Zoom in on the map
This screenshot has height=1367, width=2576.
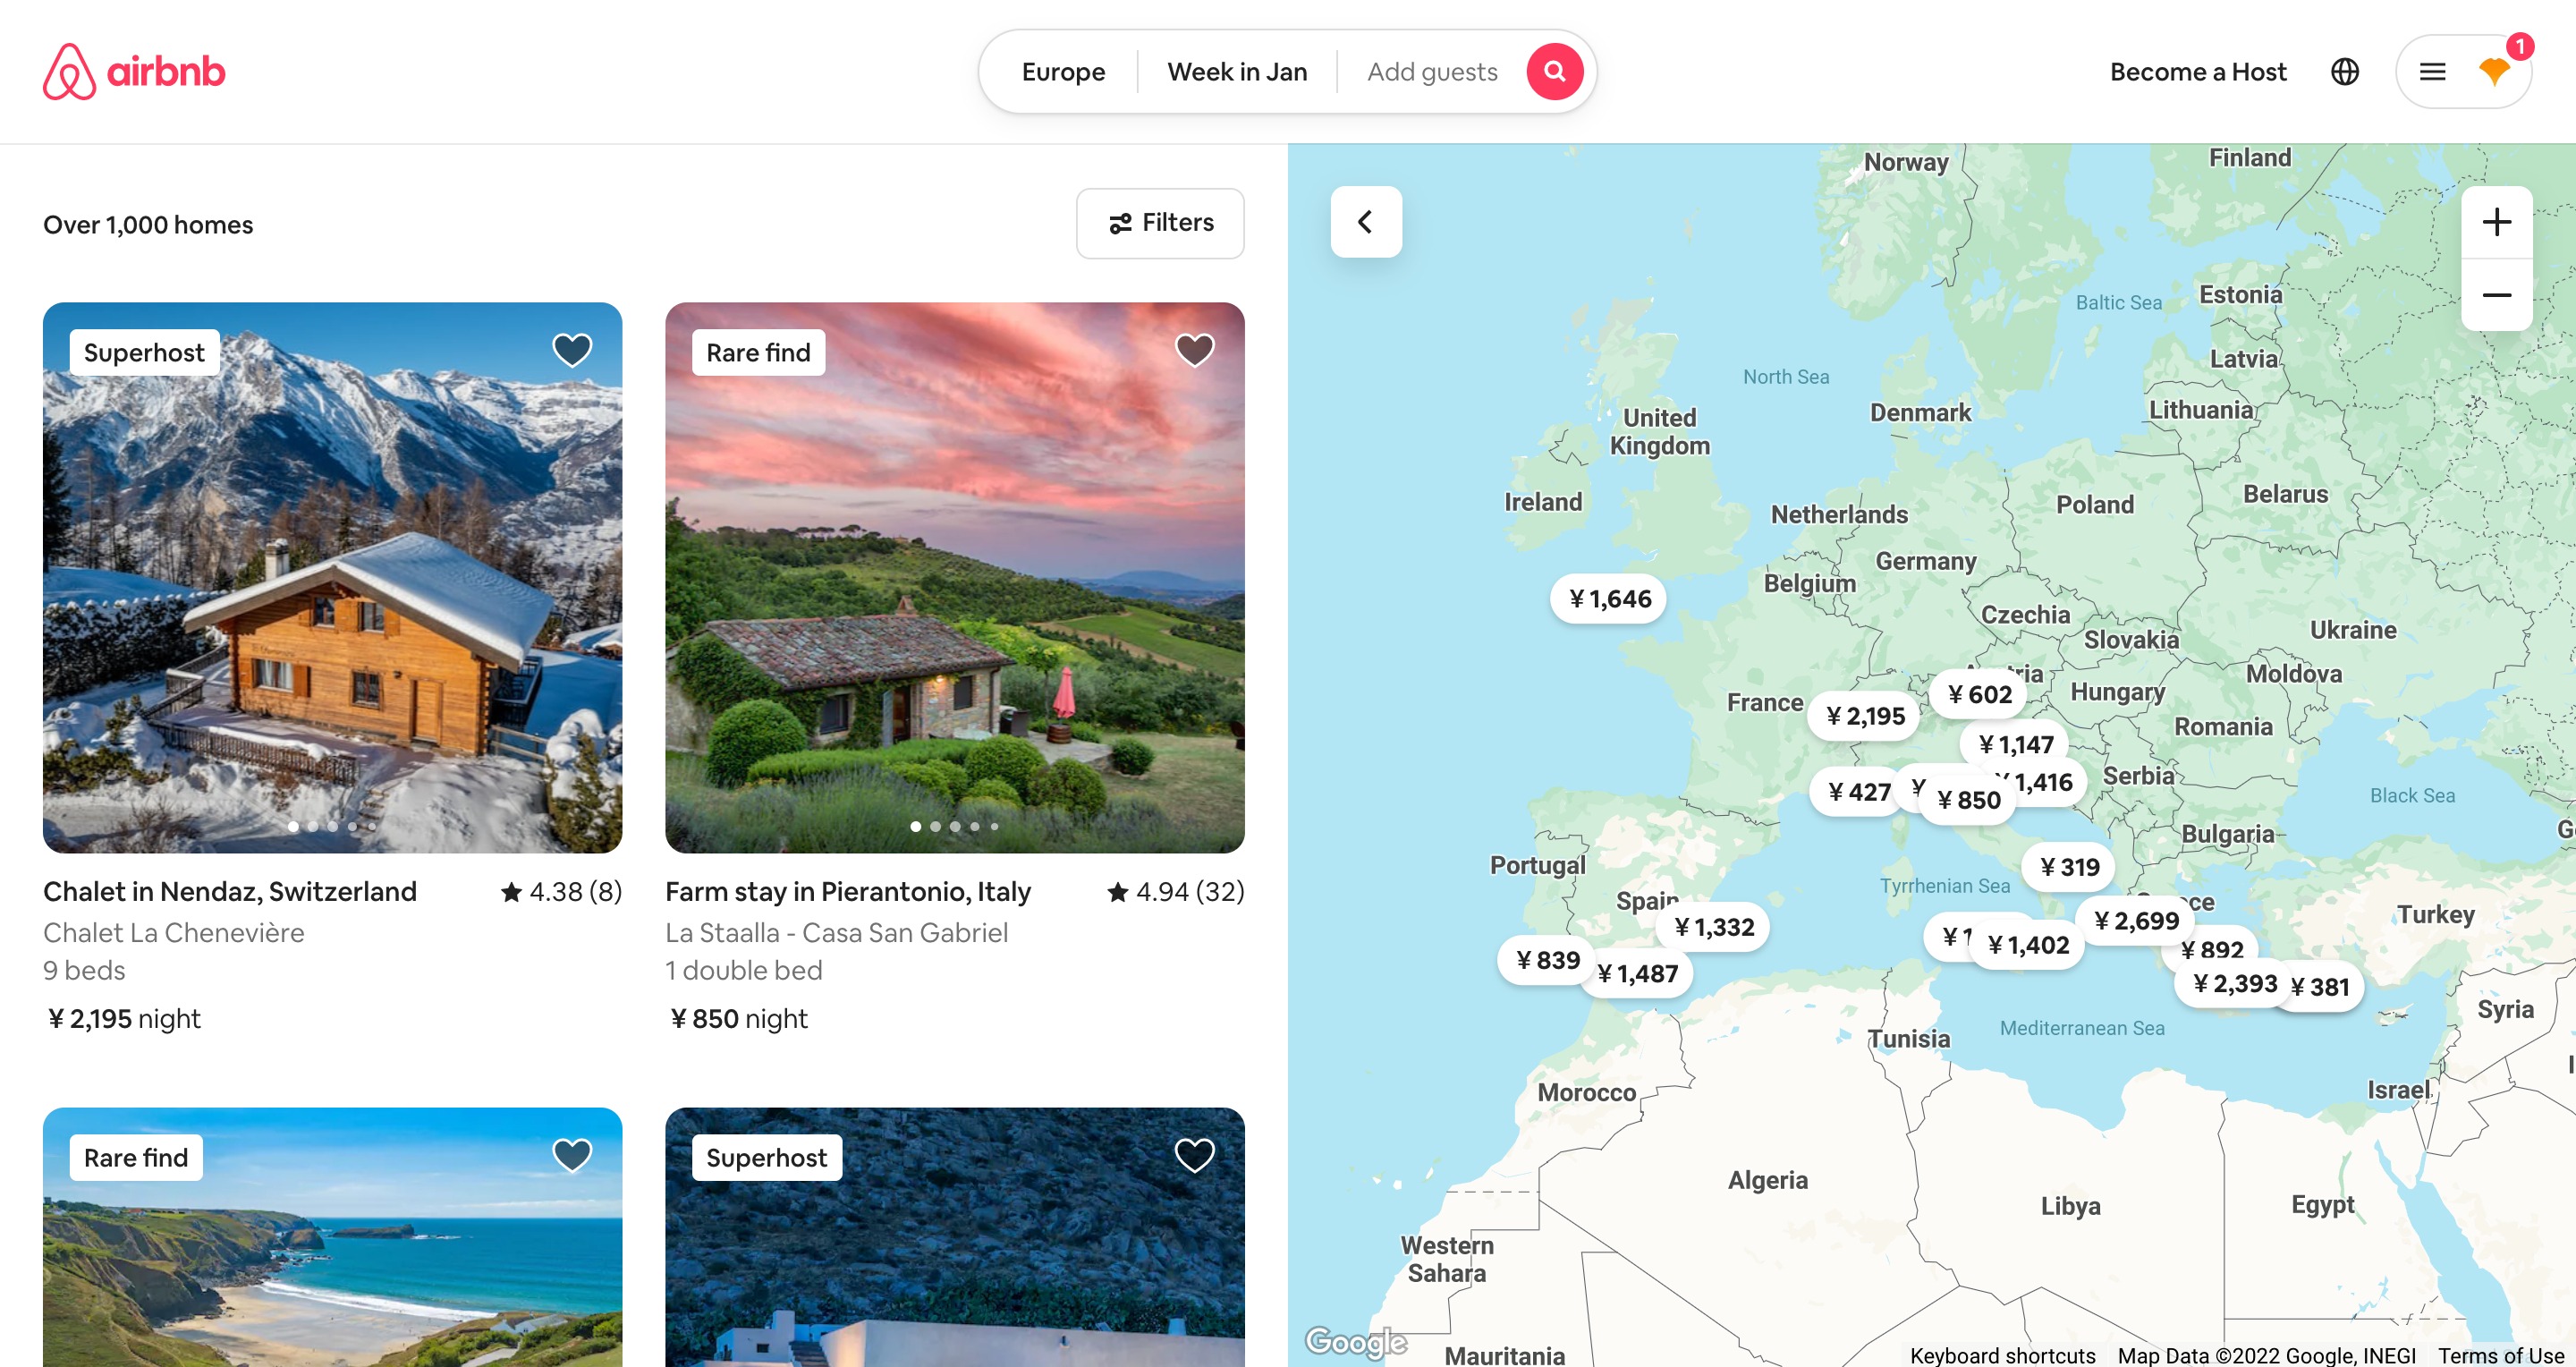[2496, 222]
